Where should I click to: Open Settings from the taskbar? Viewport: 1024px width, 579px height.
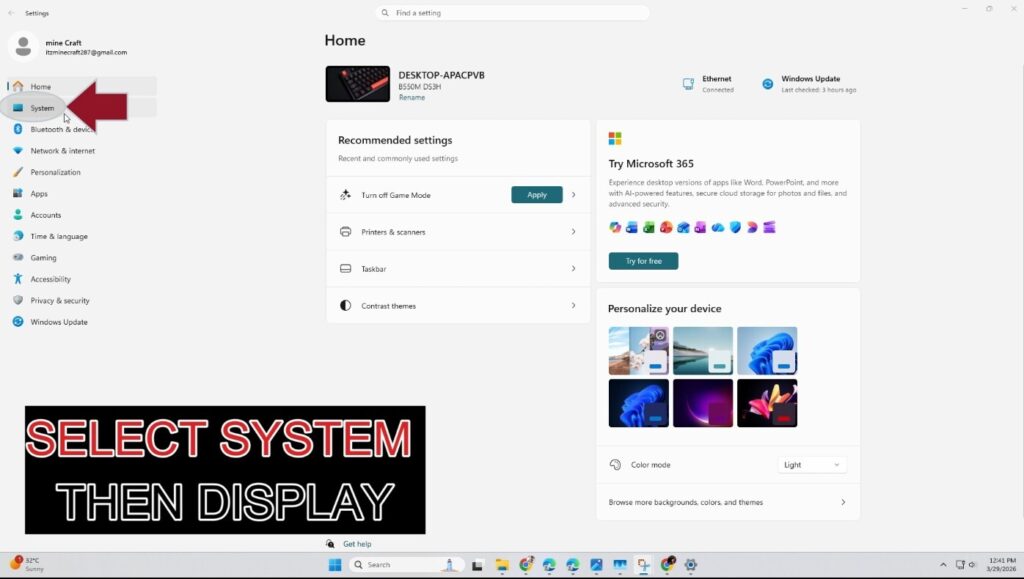690,565
